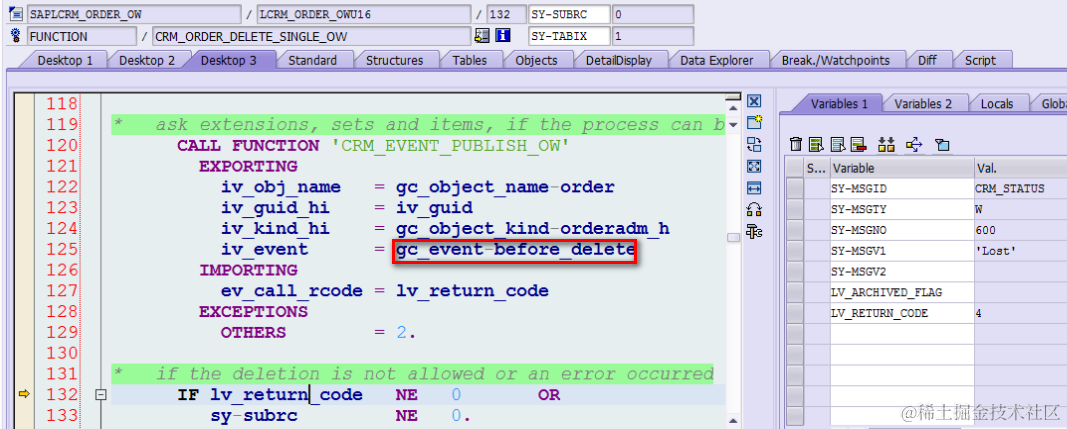The image size is (1067, 429).
Task: Click the 'Lost' value cell
Action: [x=1020, y=251]
